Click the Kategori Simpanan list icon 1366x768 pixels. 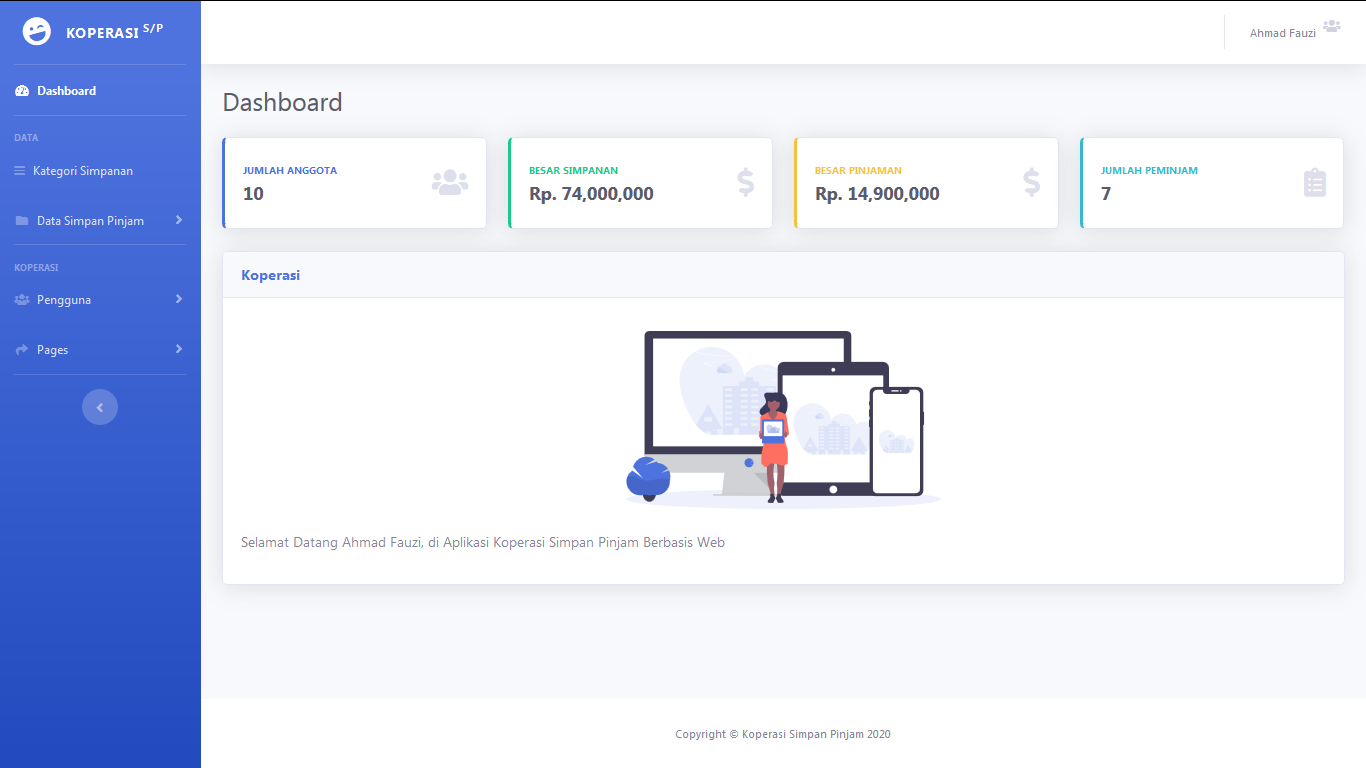(x=20, y=171)
